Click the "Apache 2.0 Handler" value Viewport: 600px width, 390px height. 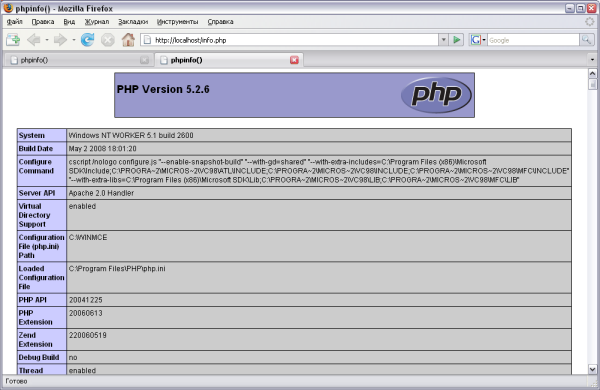tap(101, 193)
